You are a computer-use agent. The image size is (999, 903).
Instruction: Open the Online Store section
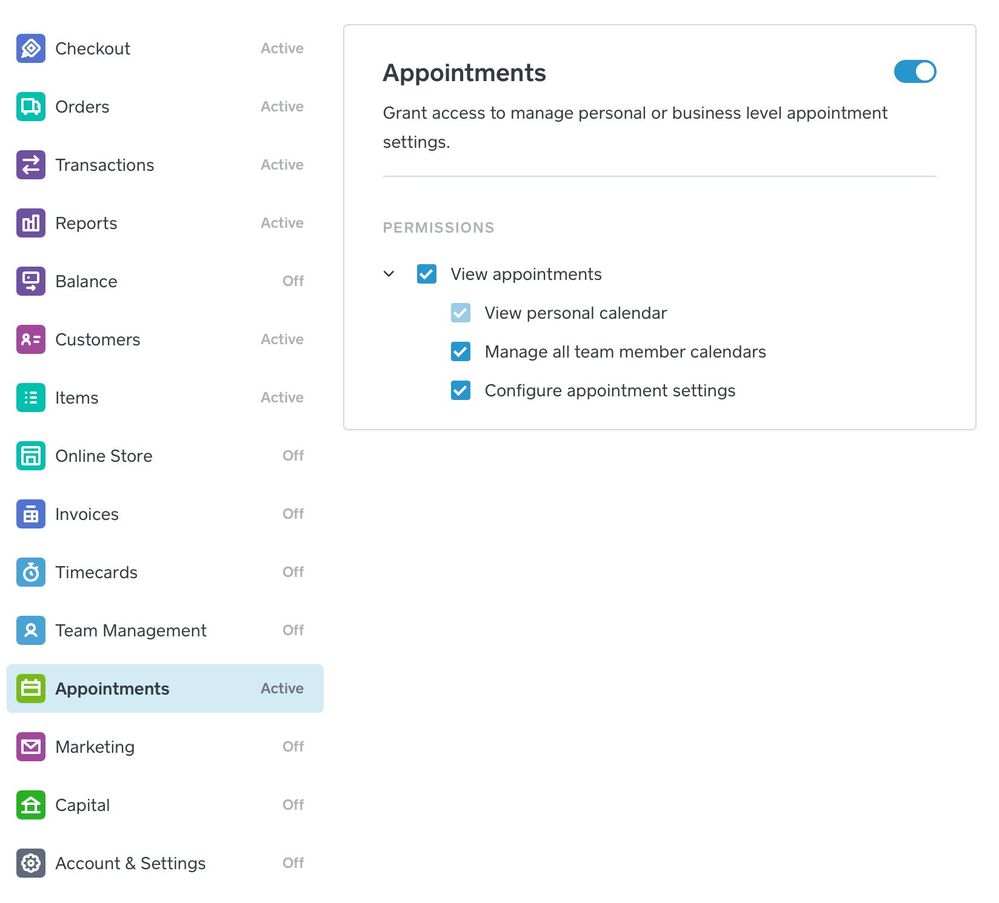[104, 456]
